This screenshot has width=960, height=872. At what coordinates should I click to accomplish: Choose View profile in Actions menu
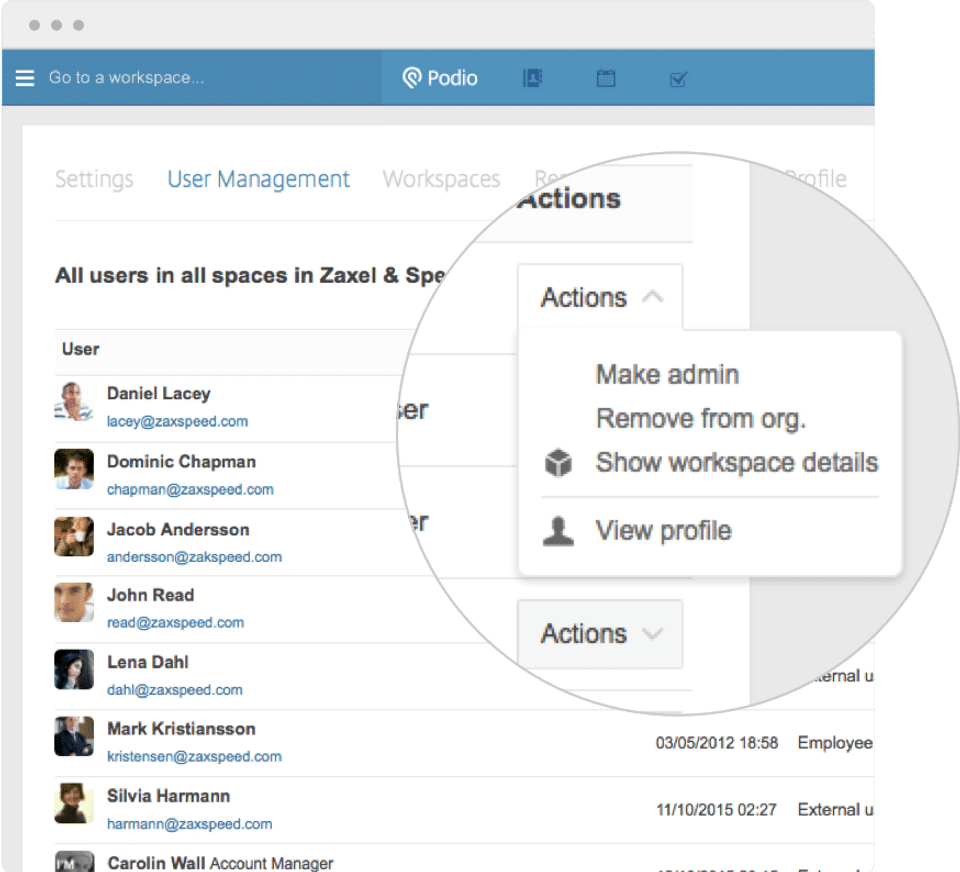[x=663, y=531]
